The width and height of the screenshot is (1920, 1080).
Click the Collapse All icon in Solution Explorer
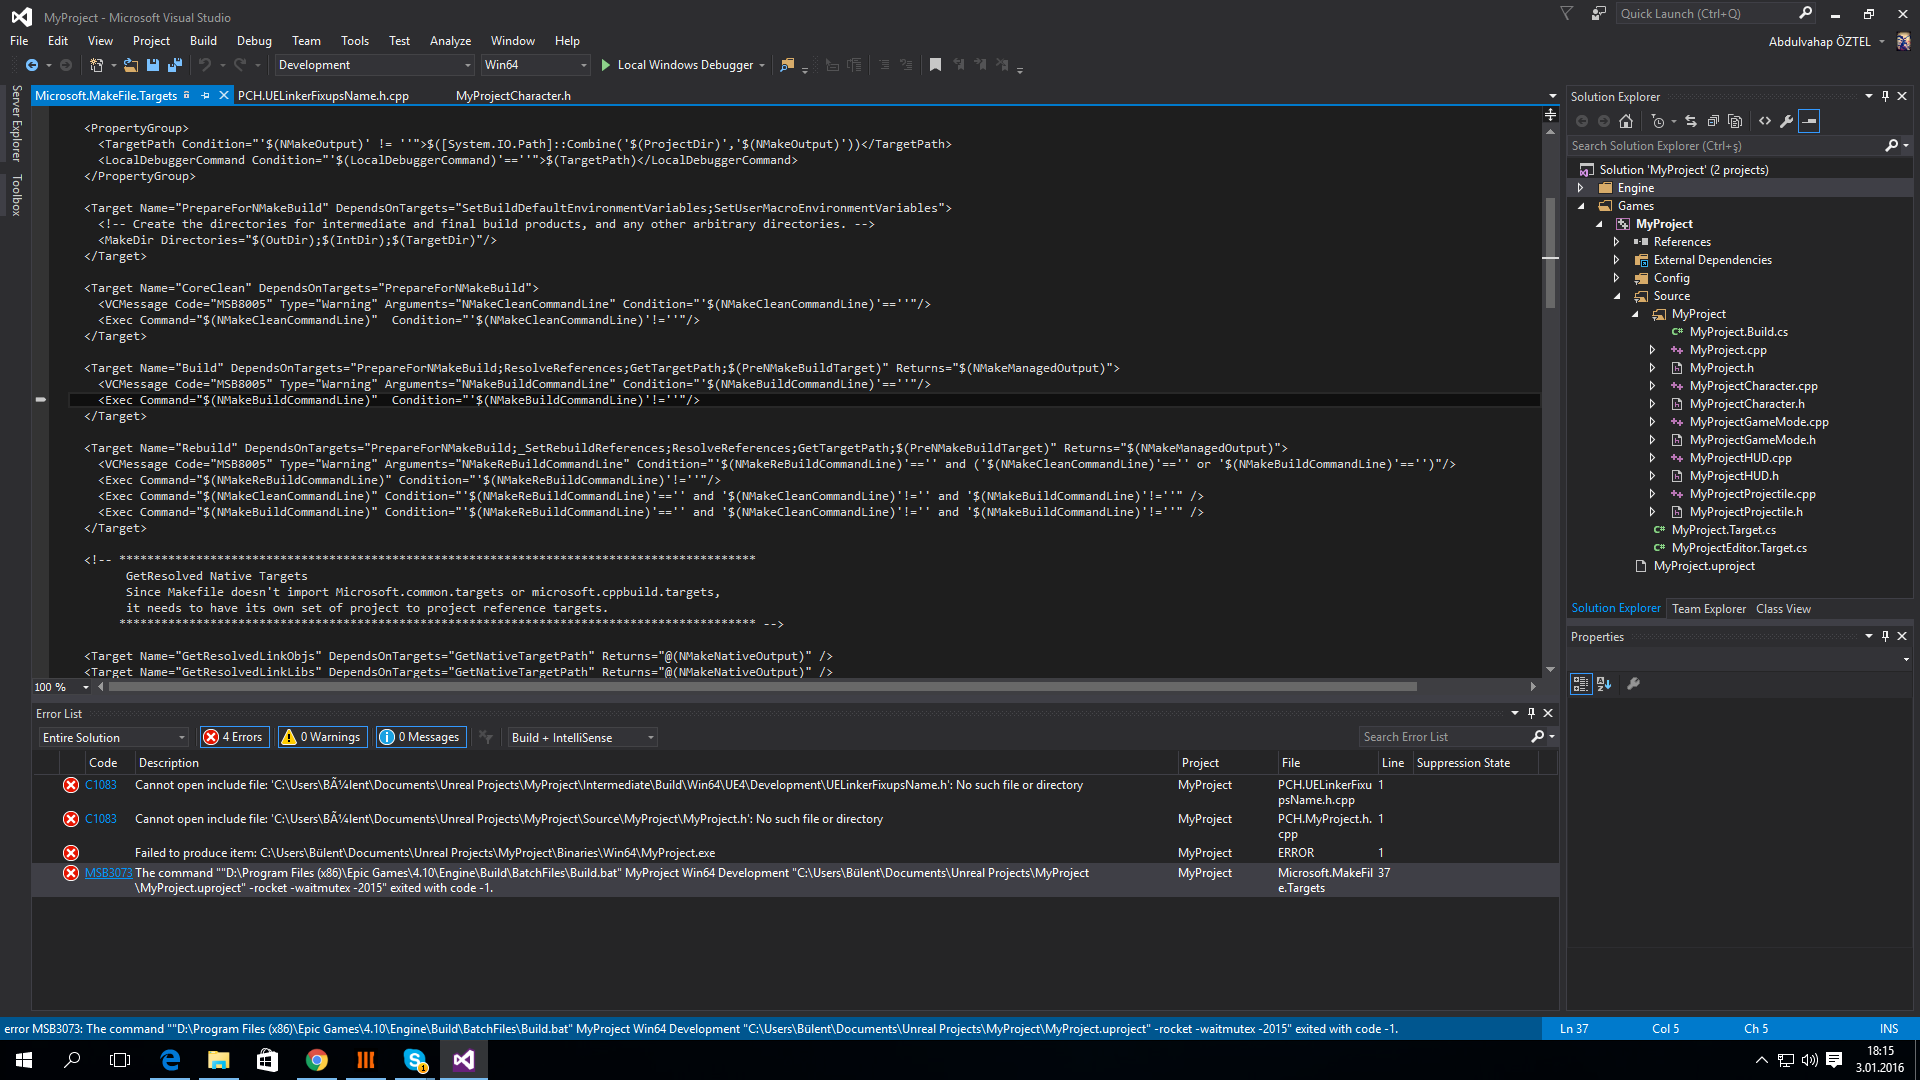pyautogui.click(x=1713, y=121)
